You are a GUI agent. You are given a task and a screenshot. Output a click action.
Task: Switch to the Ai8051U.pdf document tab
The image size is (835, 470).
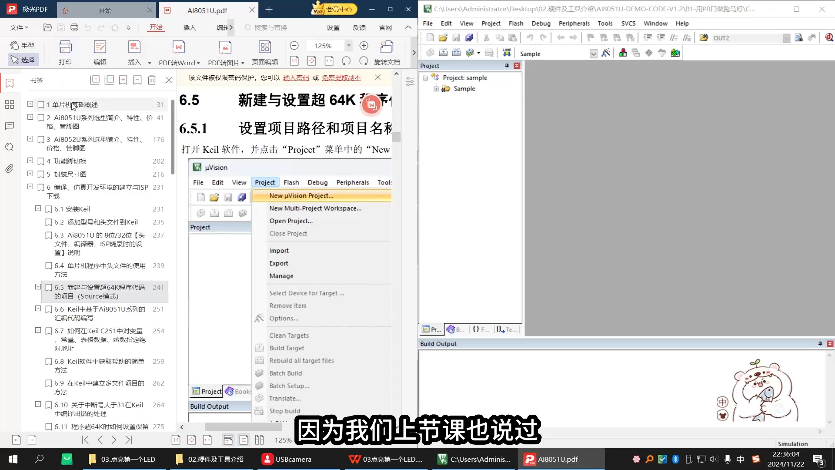209,10
